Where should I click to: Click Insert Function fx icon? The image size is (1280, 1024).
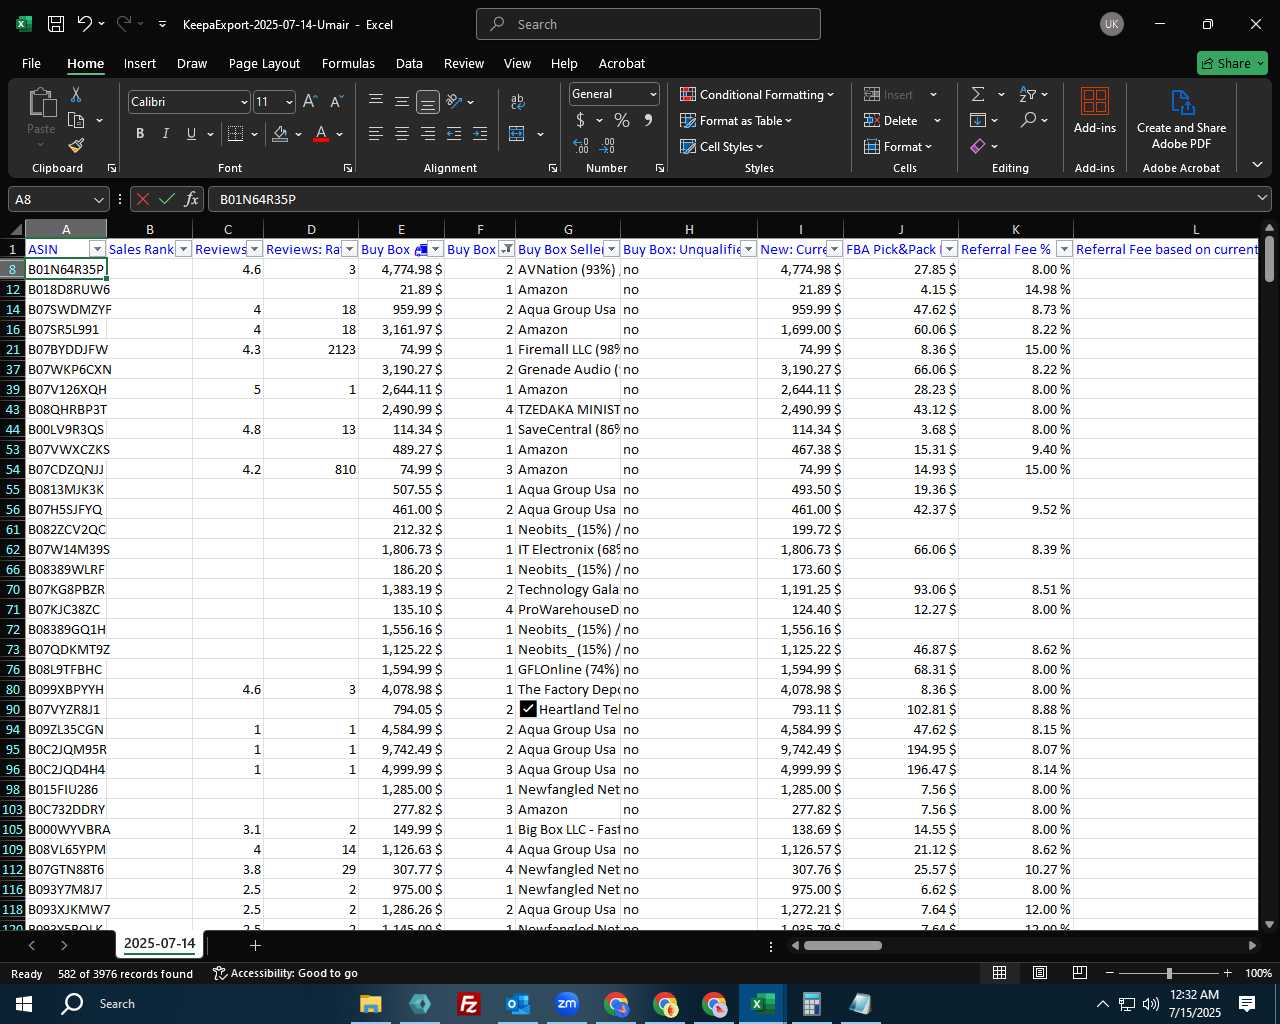(192, 199)
